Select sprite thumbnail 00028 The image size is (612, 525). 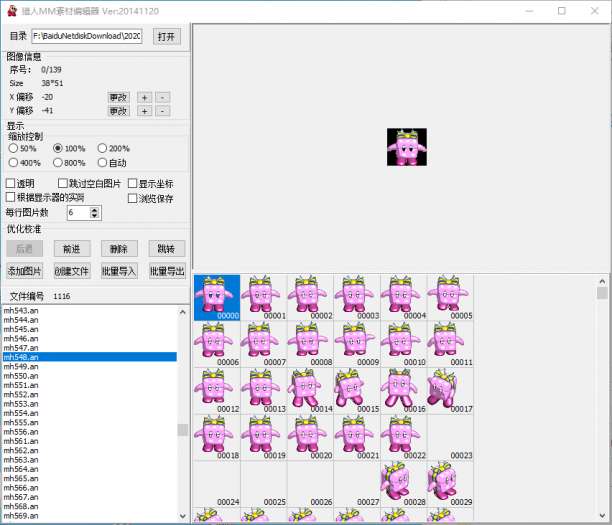point(404,484)
